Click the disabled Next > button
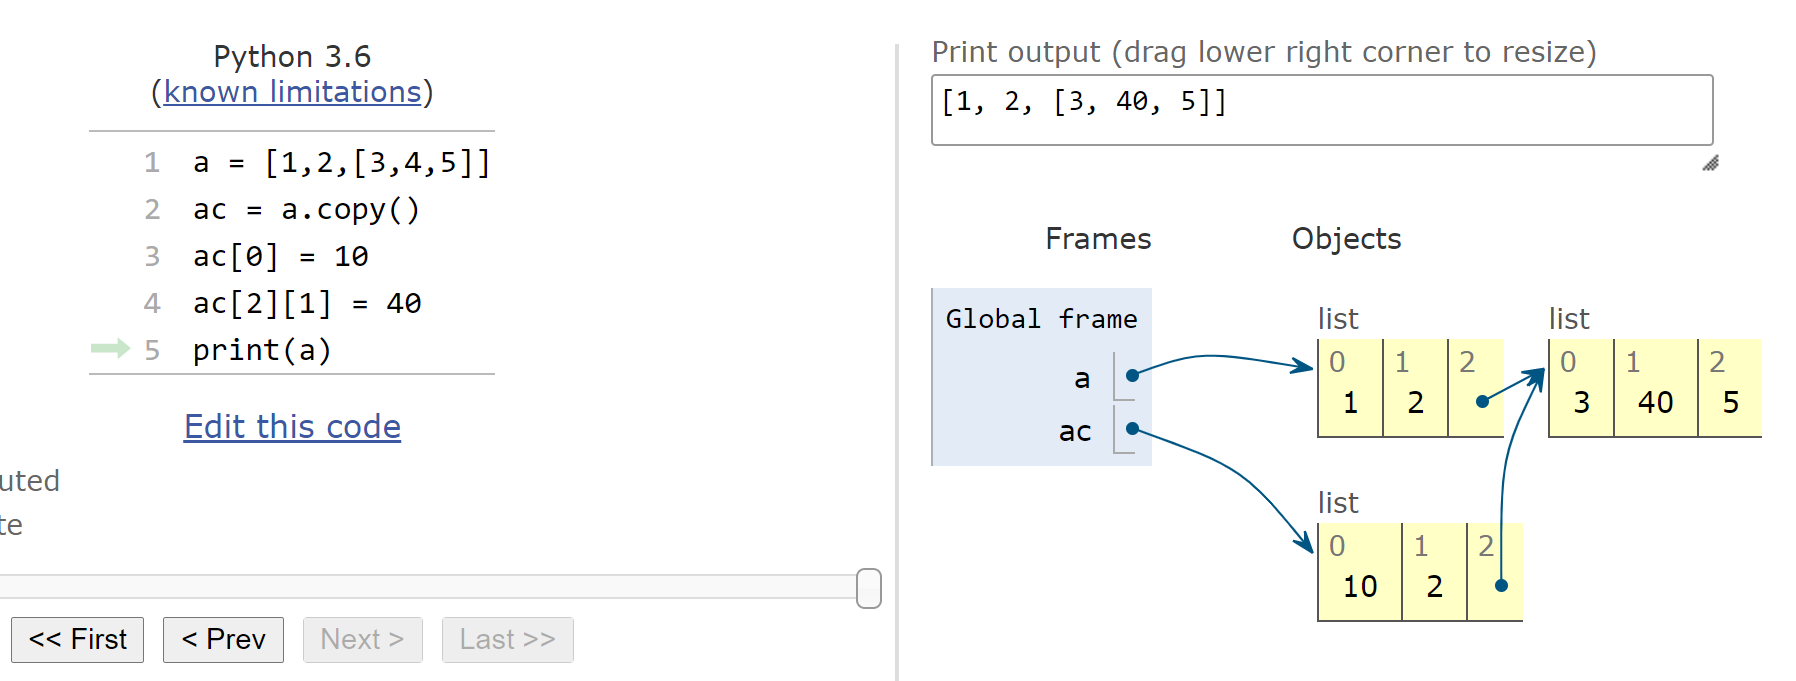This screenshot has height=681, width=1796. click(362, 640)
